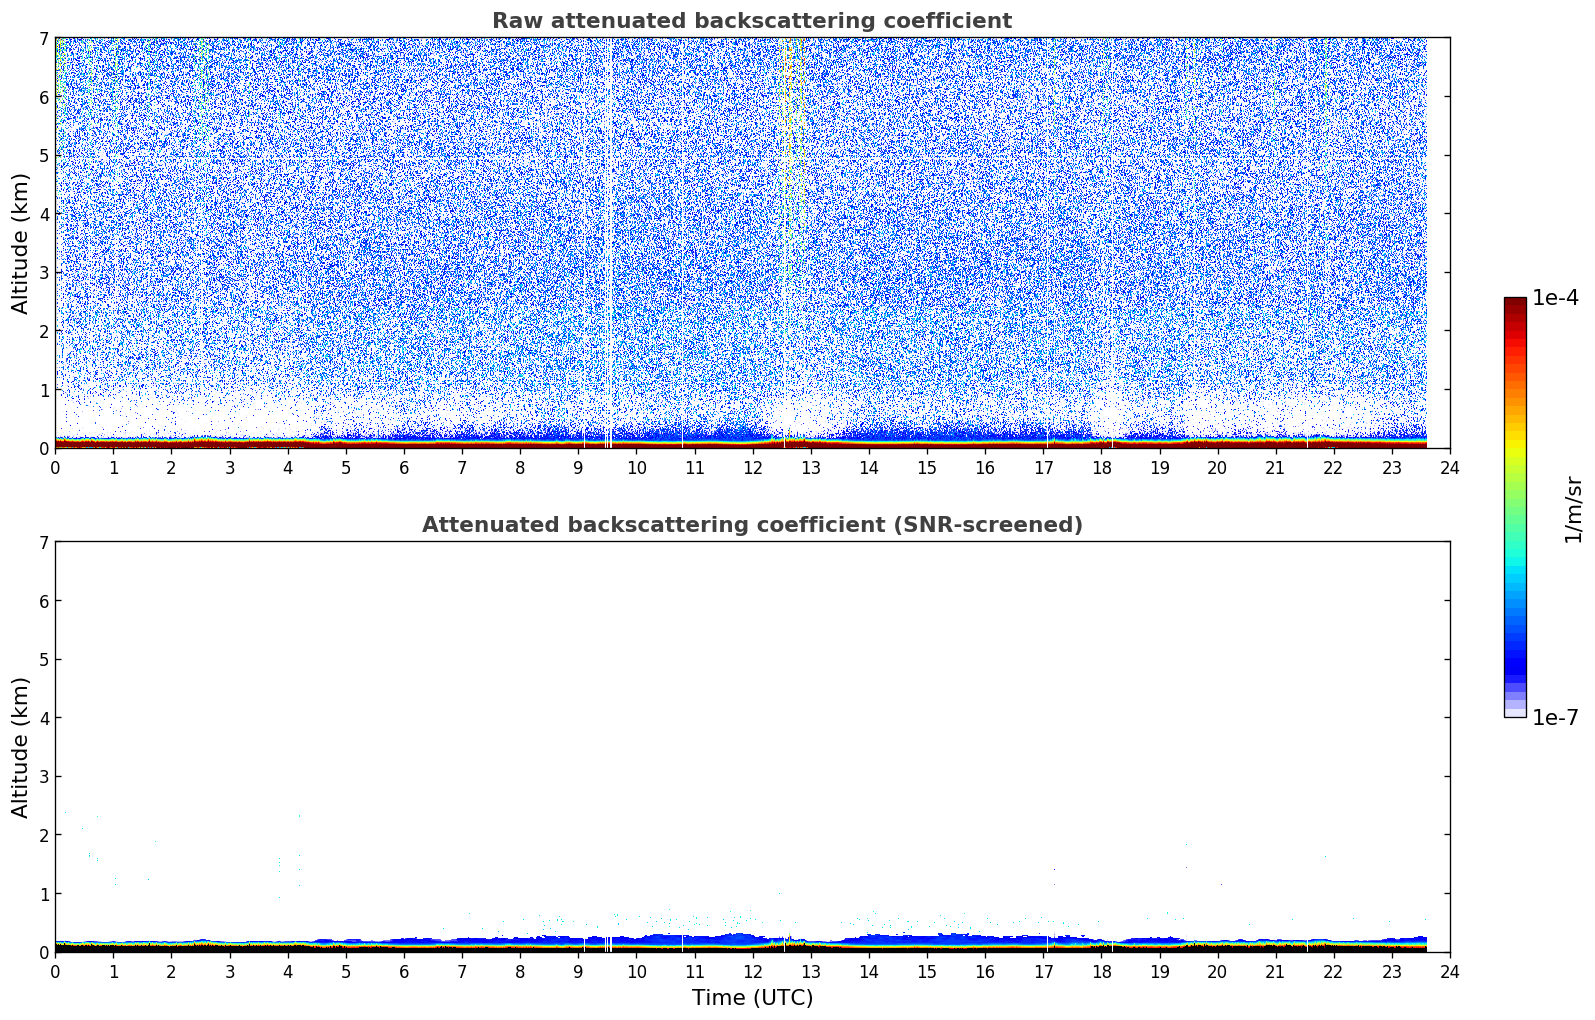Click the top plot's 'Altitude (km)' label
The width and height of the screenshot is (1595, 1020).
tap(21, 243)
